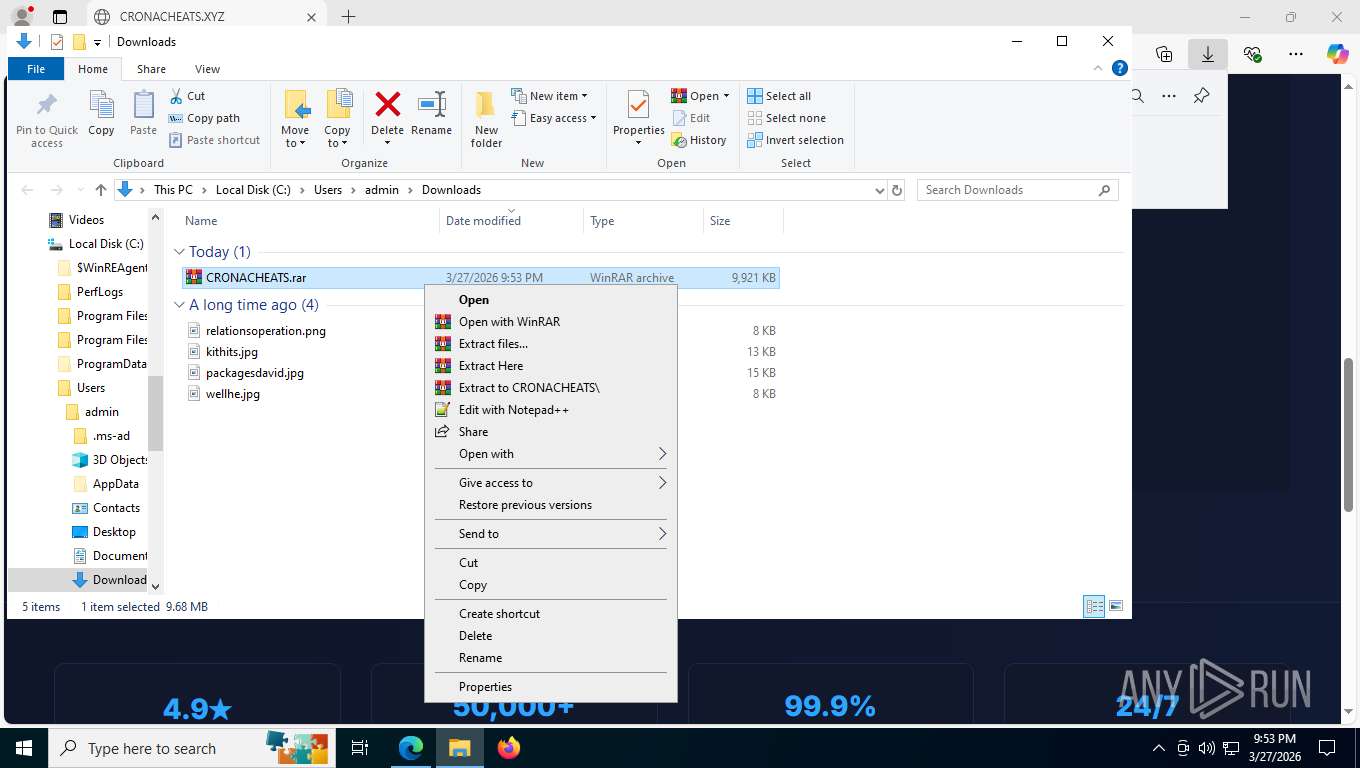
Task: Collapse the Today (1) group
Action: (180, 252)
